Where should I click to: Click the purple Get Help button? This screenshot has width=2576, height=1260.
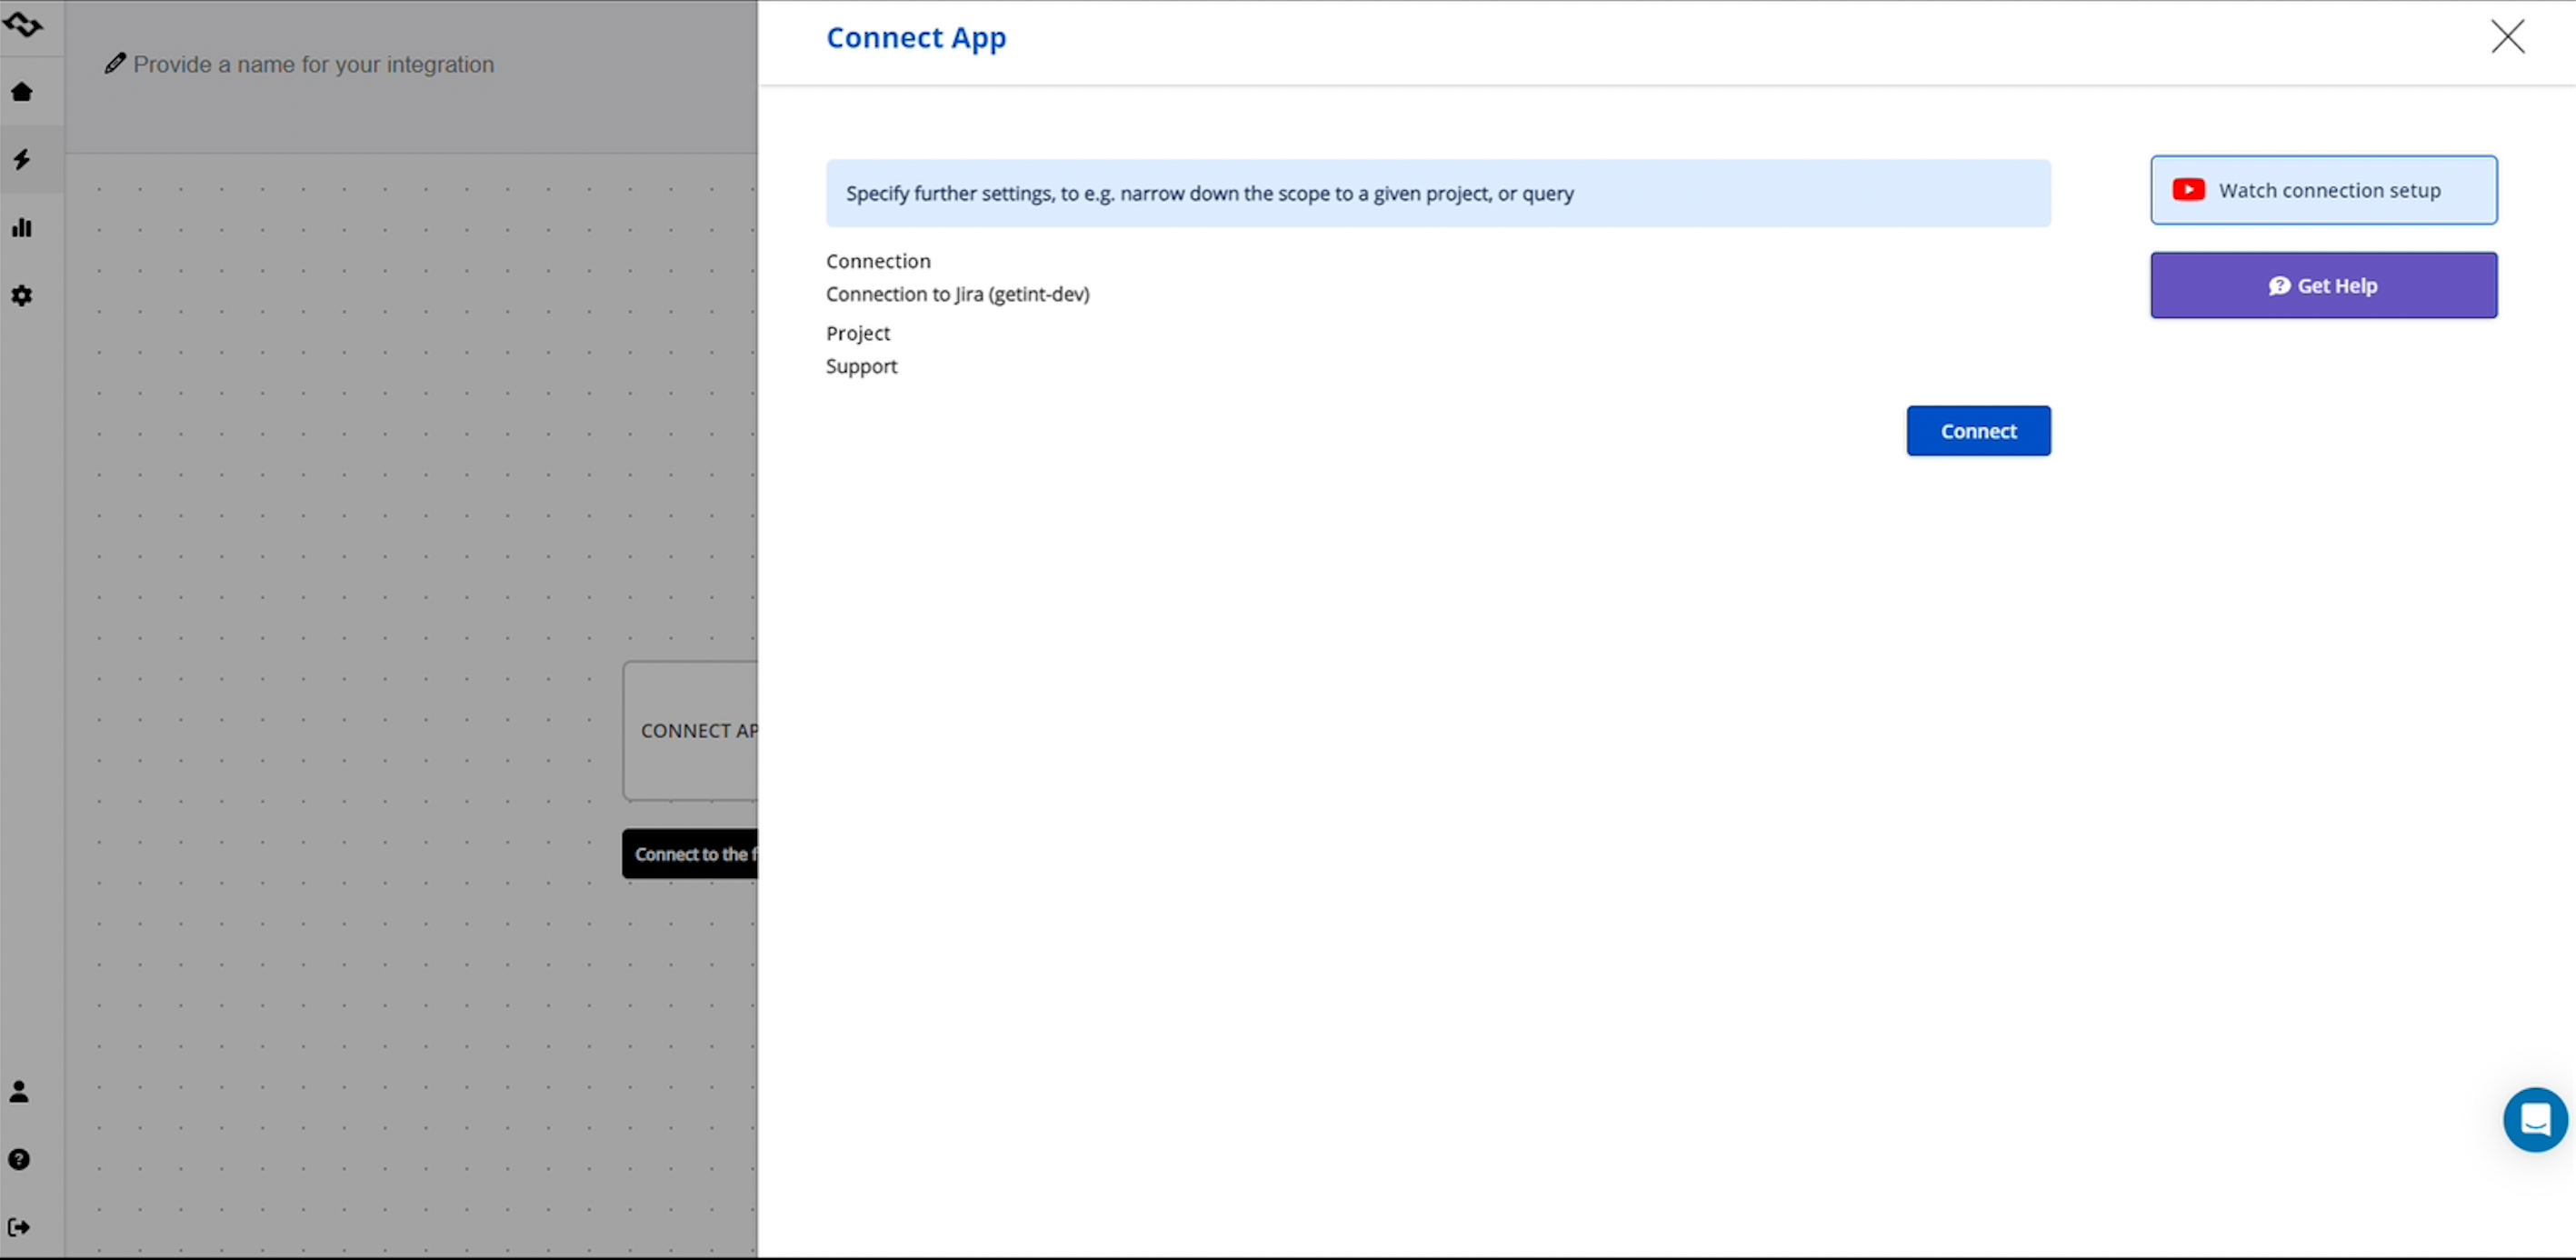click(x=2323, y=286)
